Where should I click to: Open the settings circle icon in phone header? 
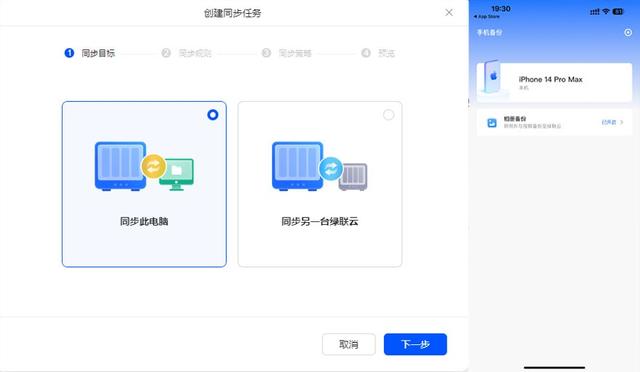coord(628,32)
